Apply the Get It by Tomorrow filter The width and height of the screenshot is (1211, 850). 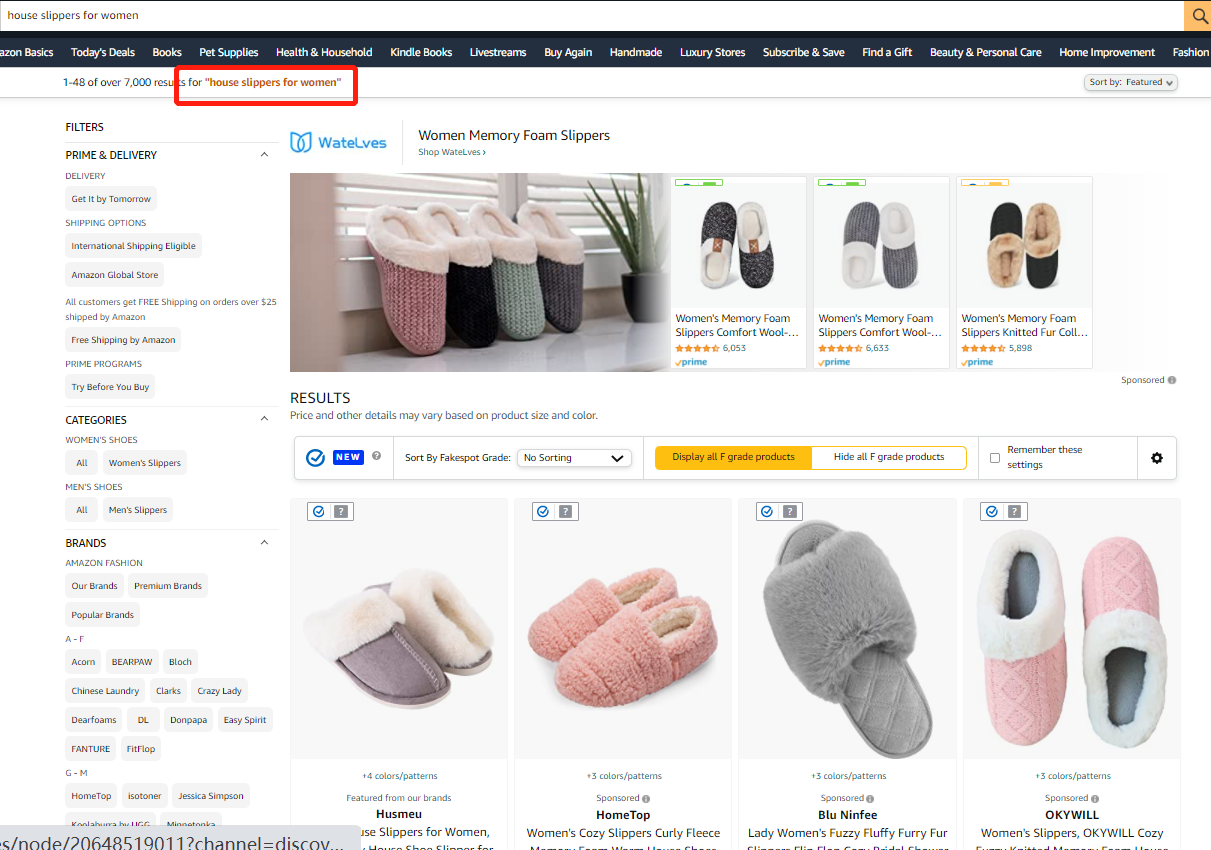(111, 199)
